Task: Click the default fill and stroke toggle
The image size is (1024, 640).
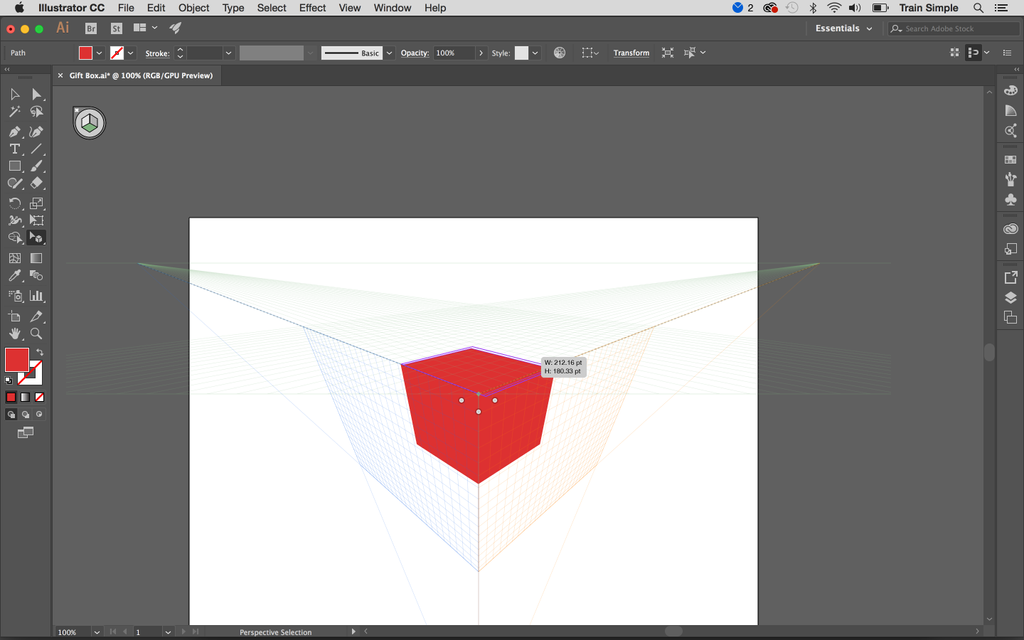Action: pos(6,380)
